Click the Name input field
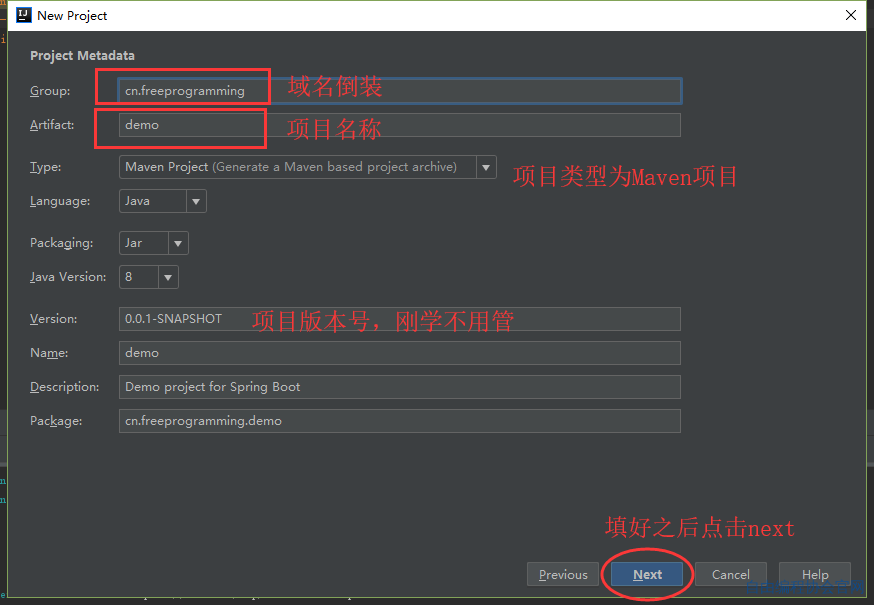 point(400,353)
